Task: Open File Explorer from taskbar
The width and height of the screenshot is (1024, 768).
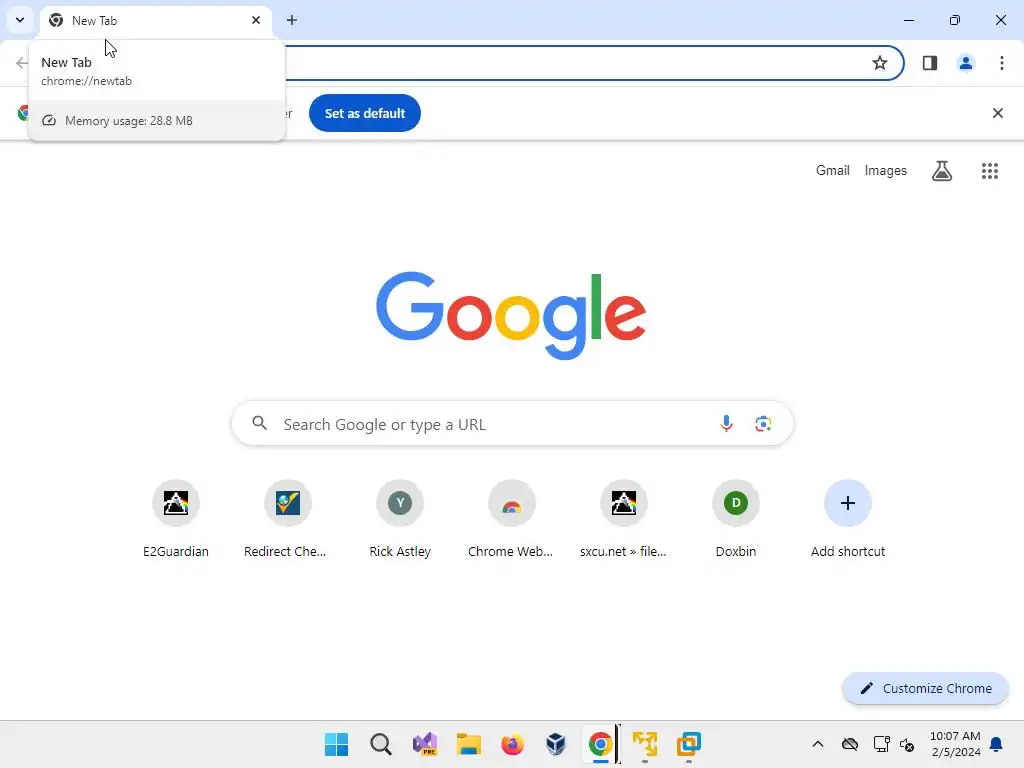Action: coord(468,744)
